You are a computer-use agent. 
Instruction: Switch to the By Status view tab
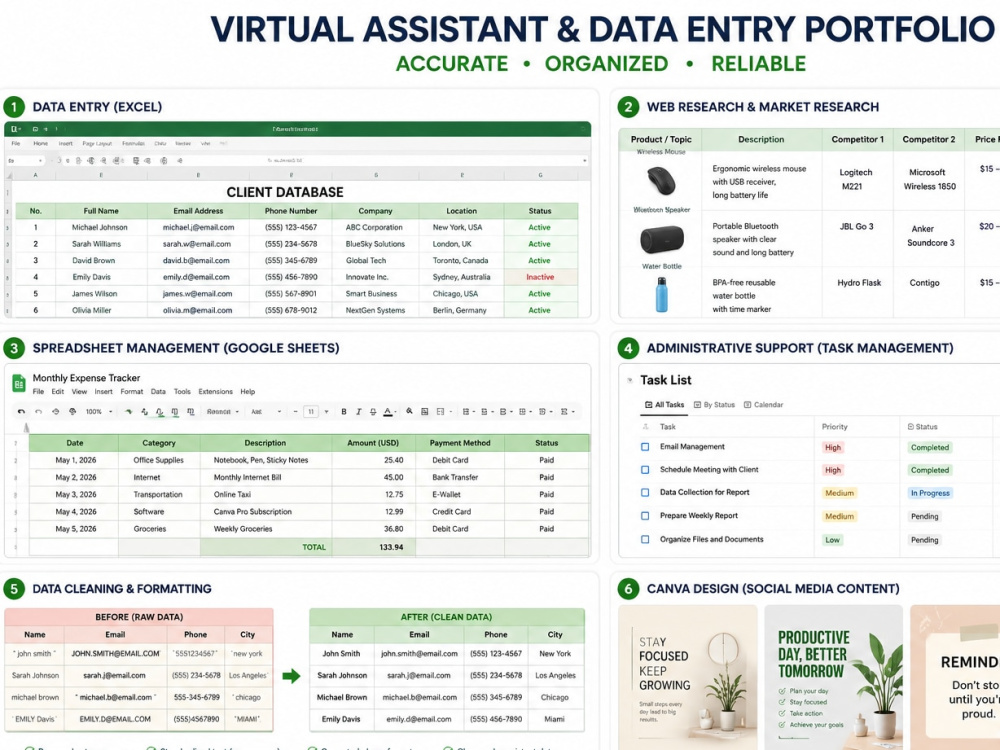coord(714,404)
